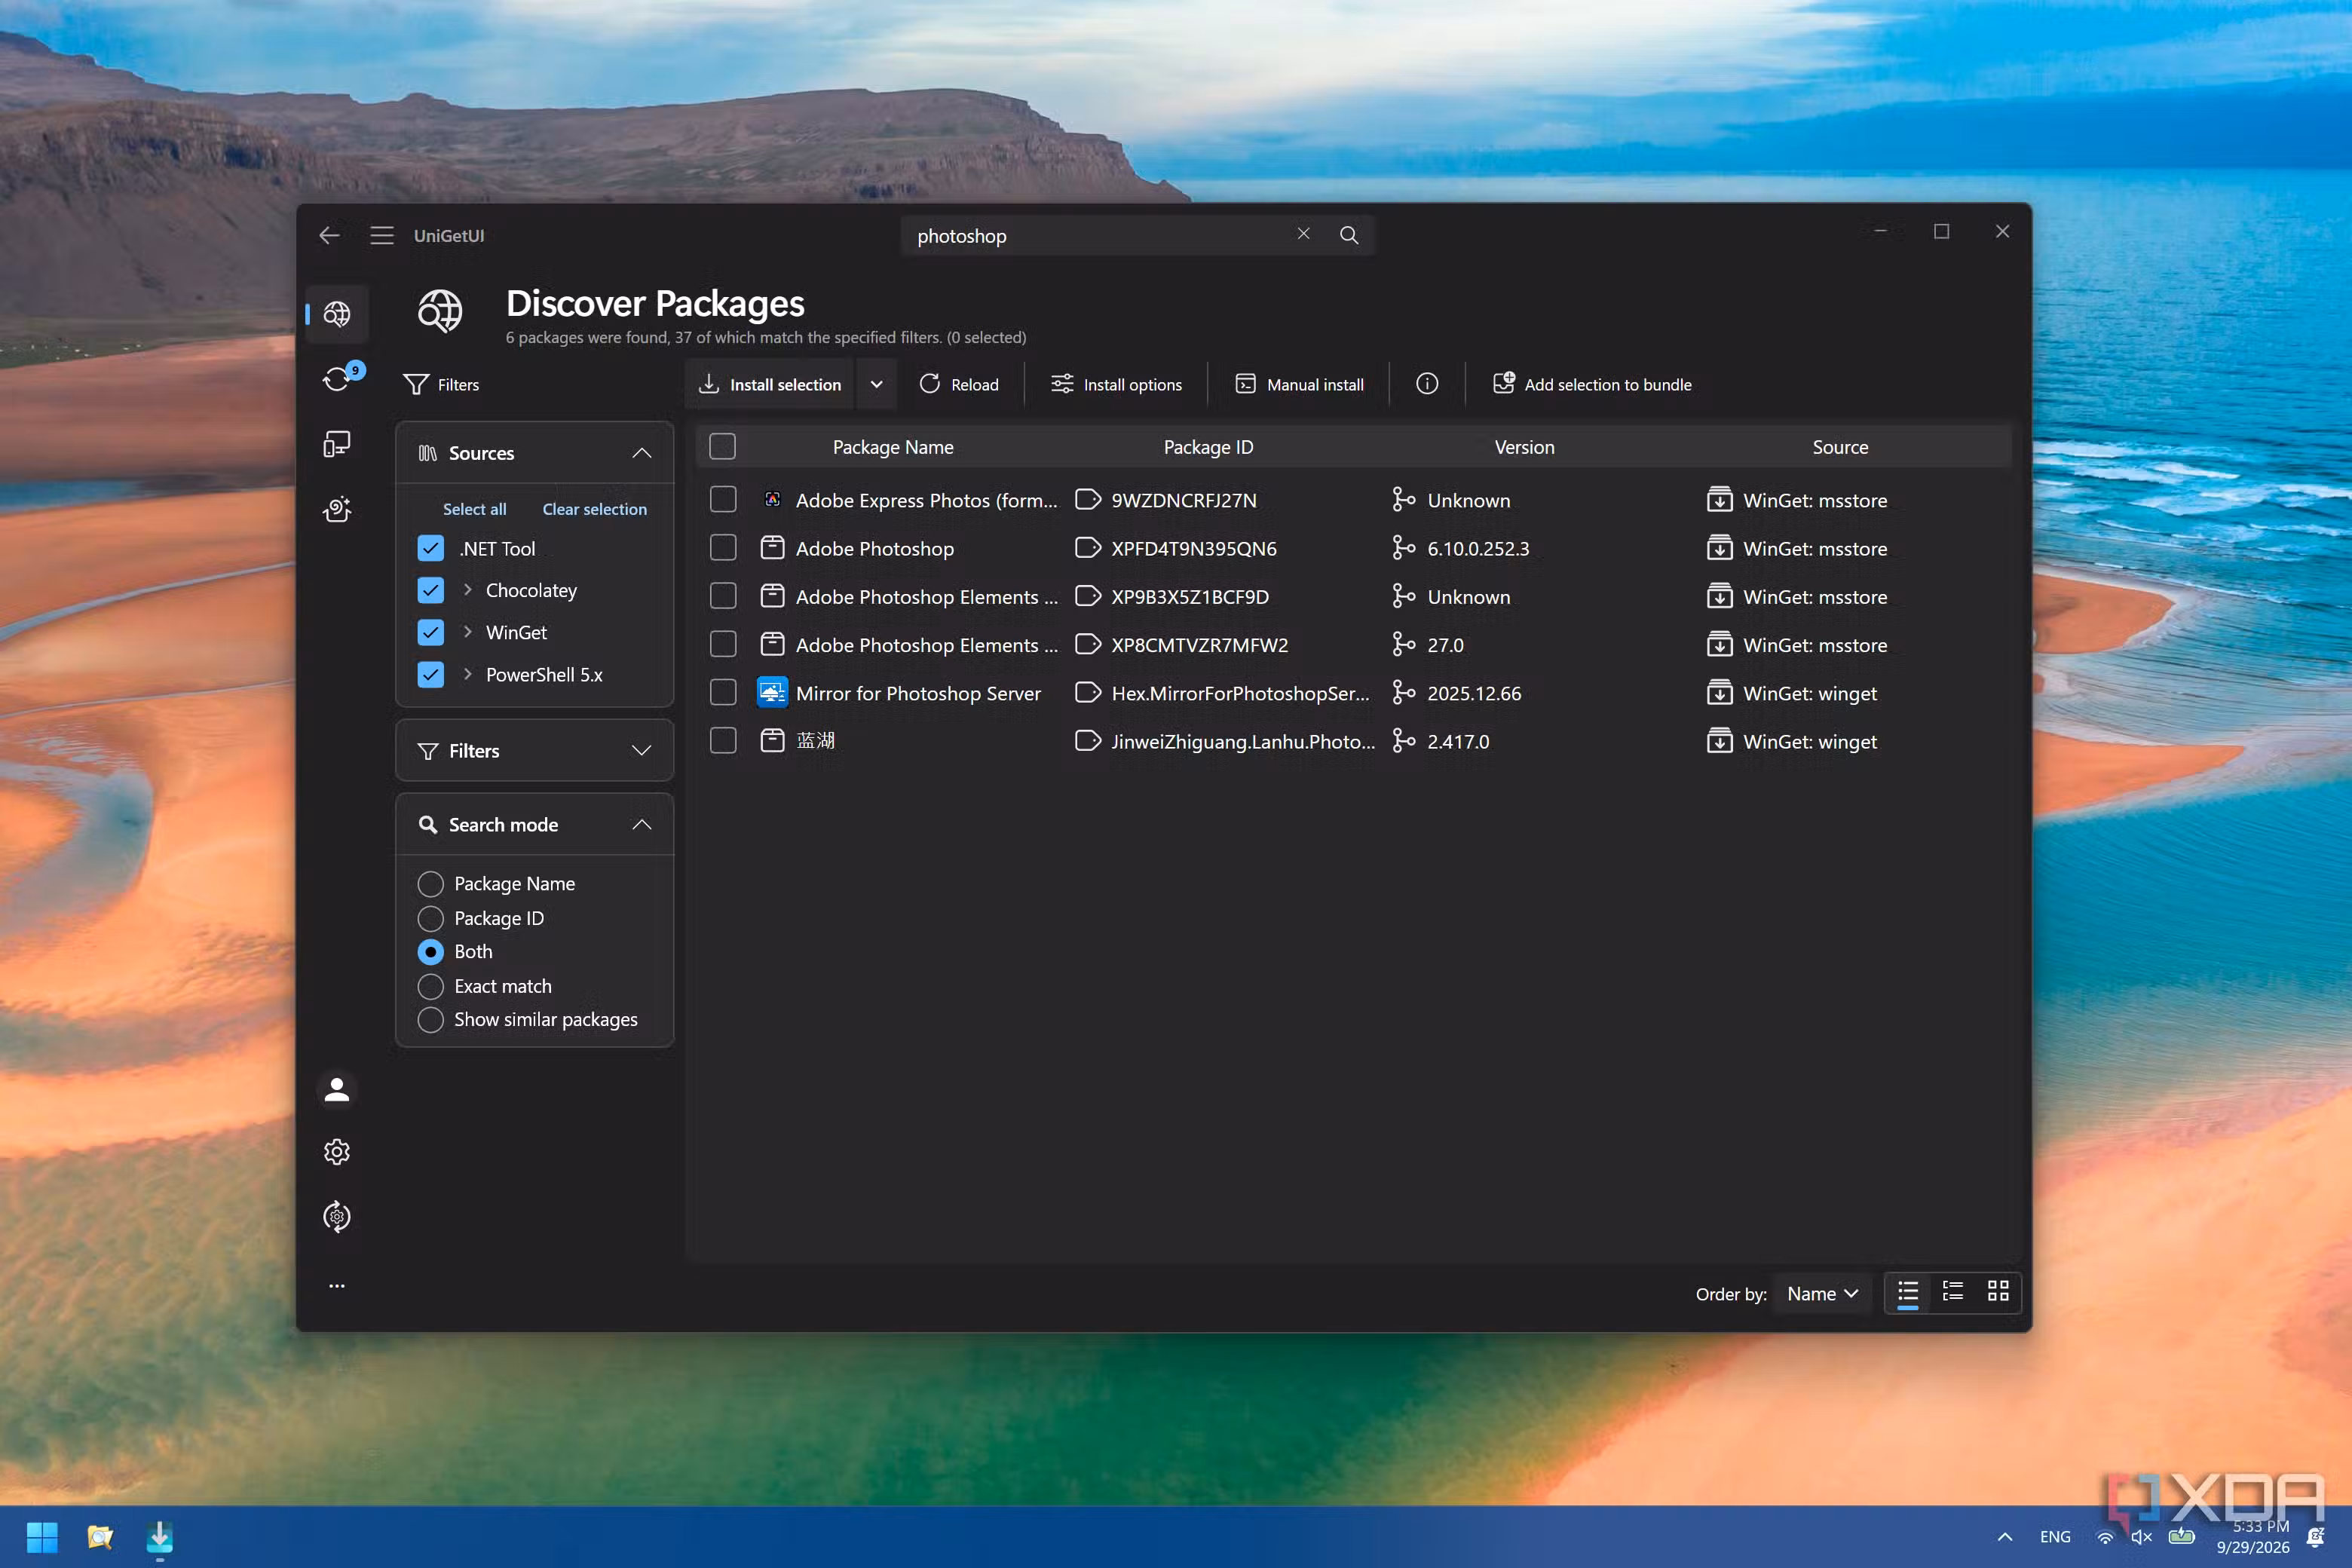Open the Installed Packages sidebar icon

click(x=337, y=443)
